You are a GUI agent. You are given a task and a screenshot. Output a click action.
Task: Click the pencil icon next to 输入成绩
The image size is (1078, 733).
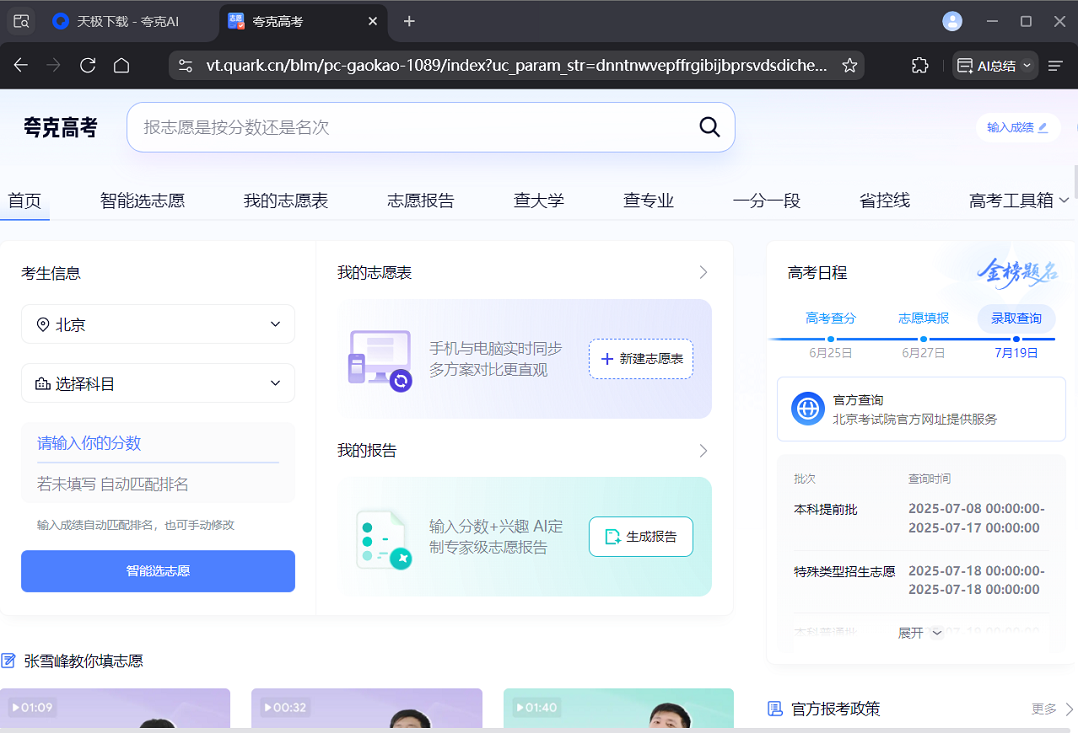tap(1043, 127)
